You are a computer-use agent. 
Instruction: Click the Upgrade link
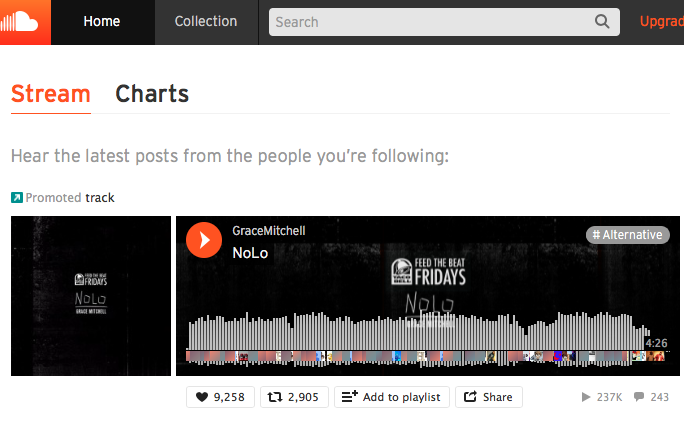tap(661, 21)
